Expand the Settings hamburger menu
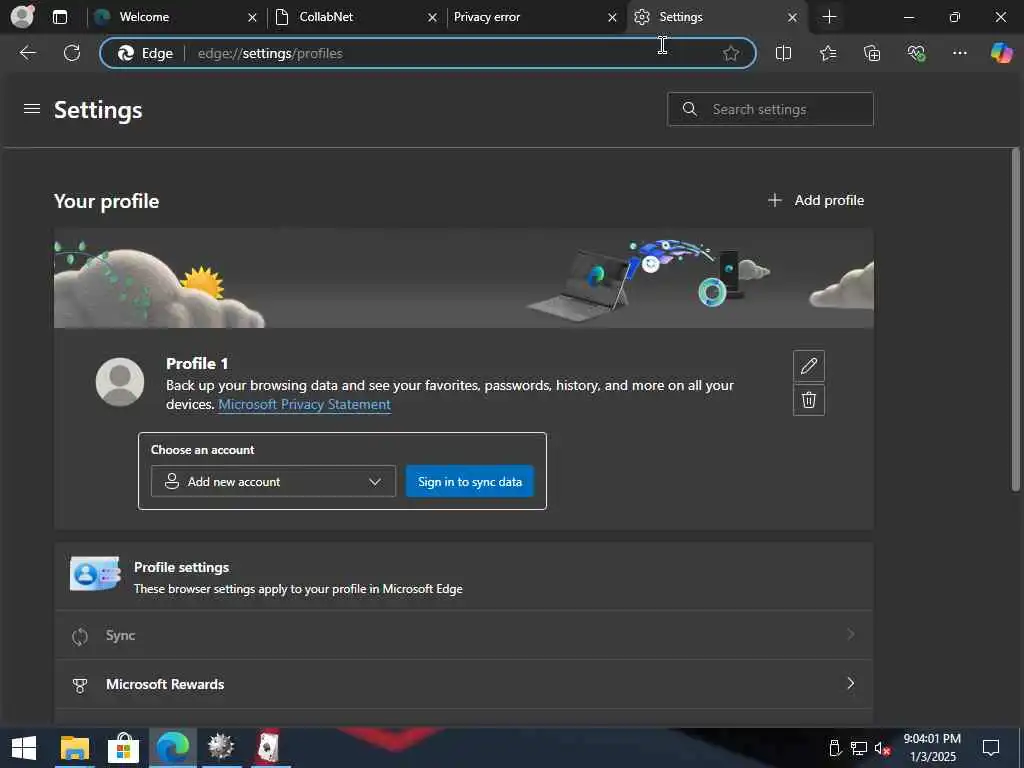Screen dimensions: 1024x768 pos(31,109)
